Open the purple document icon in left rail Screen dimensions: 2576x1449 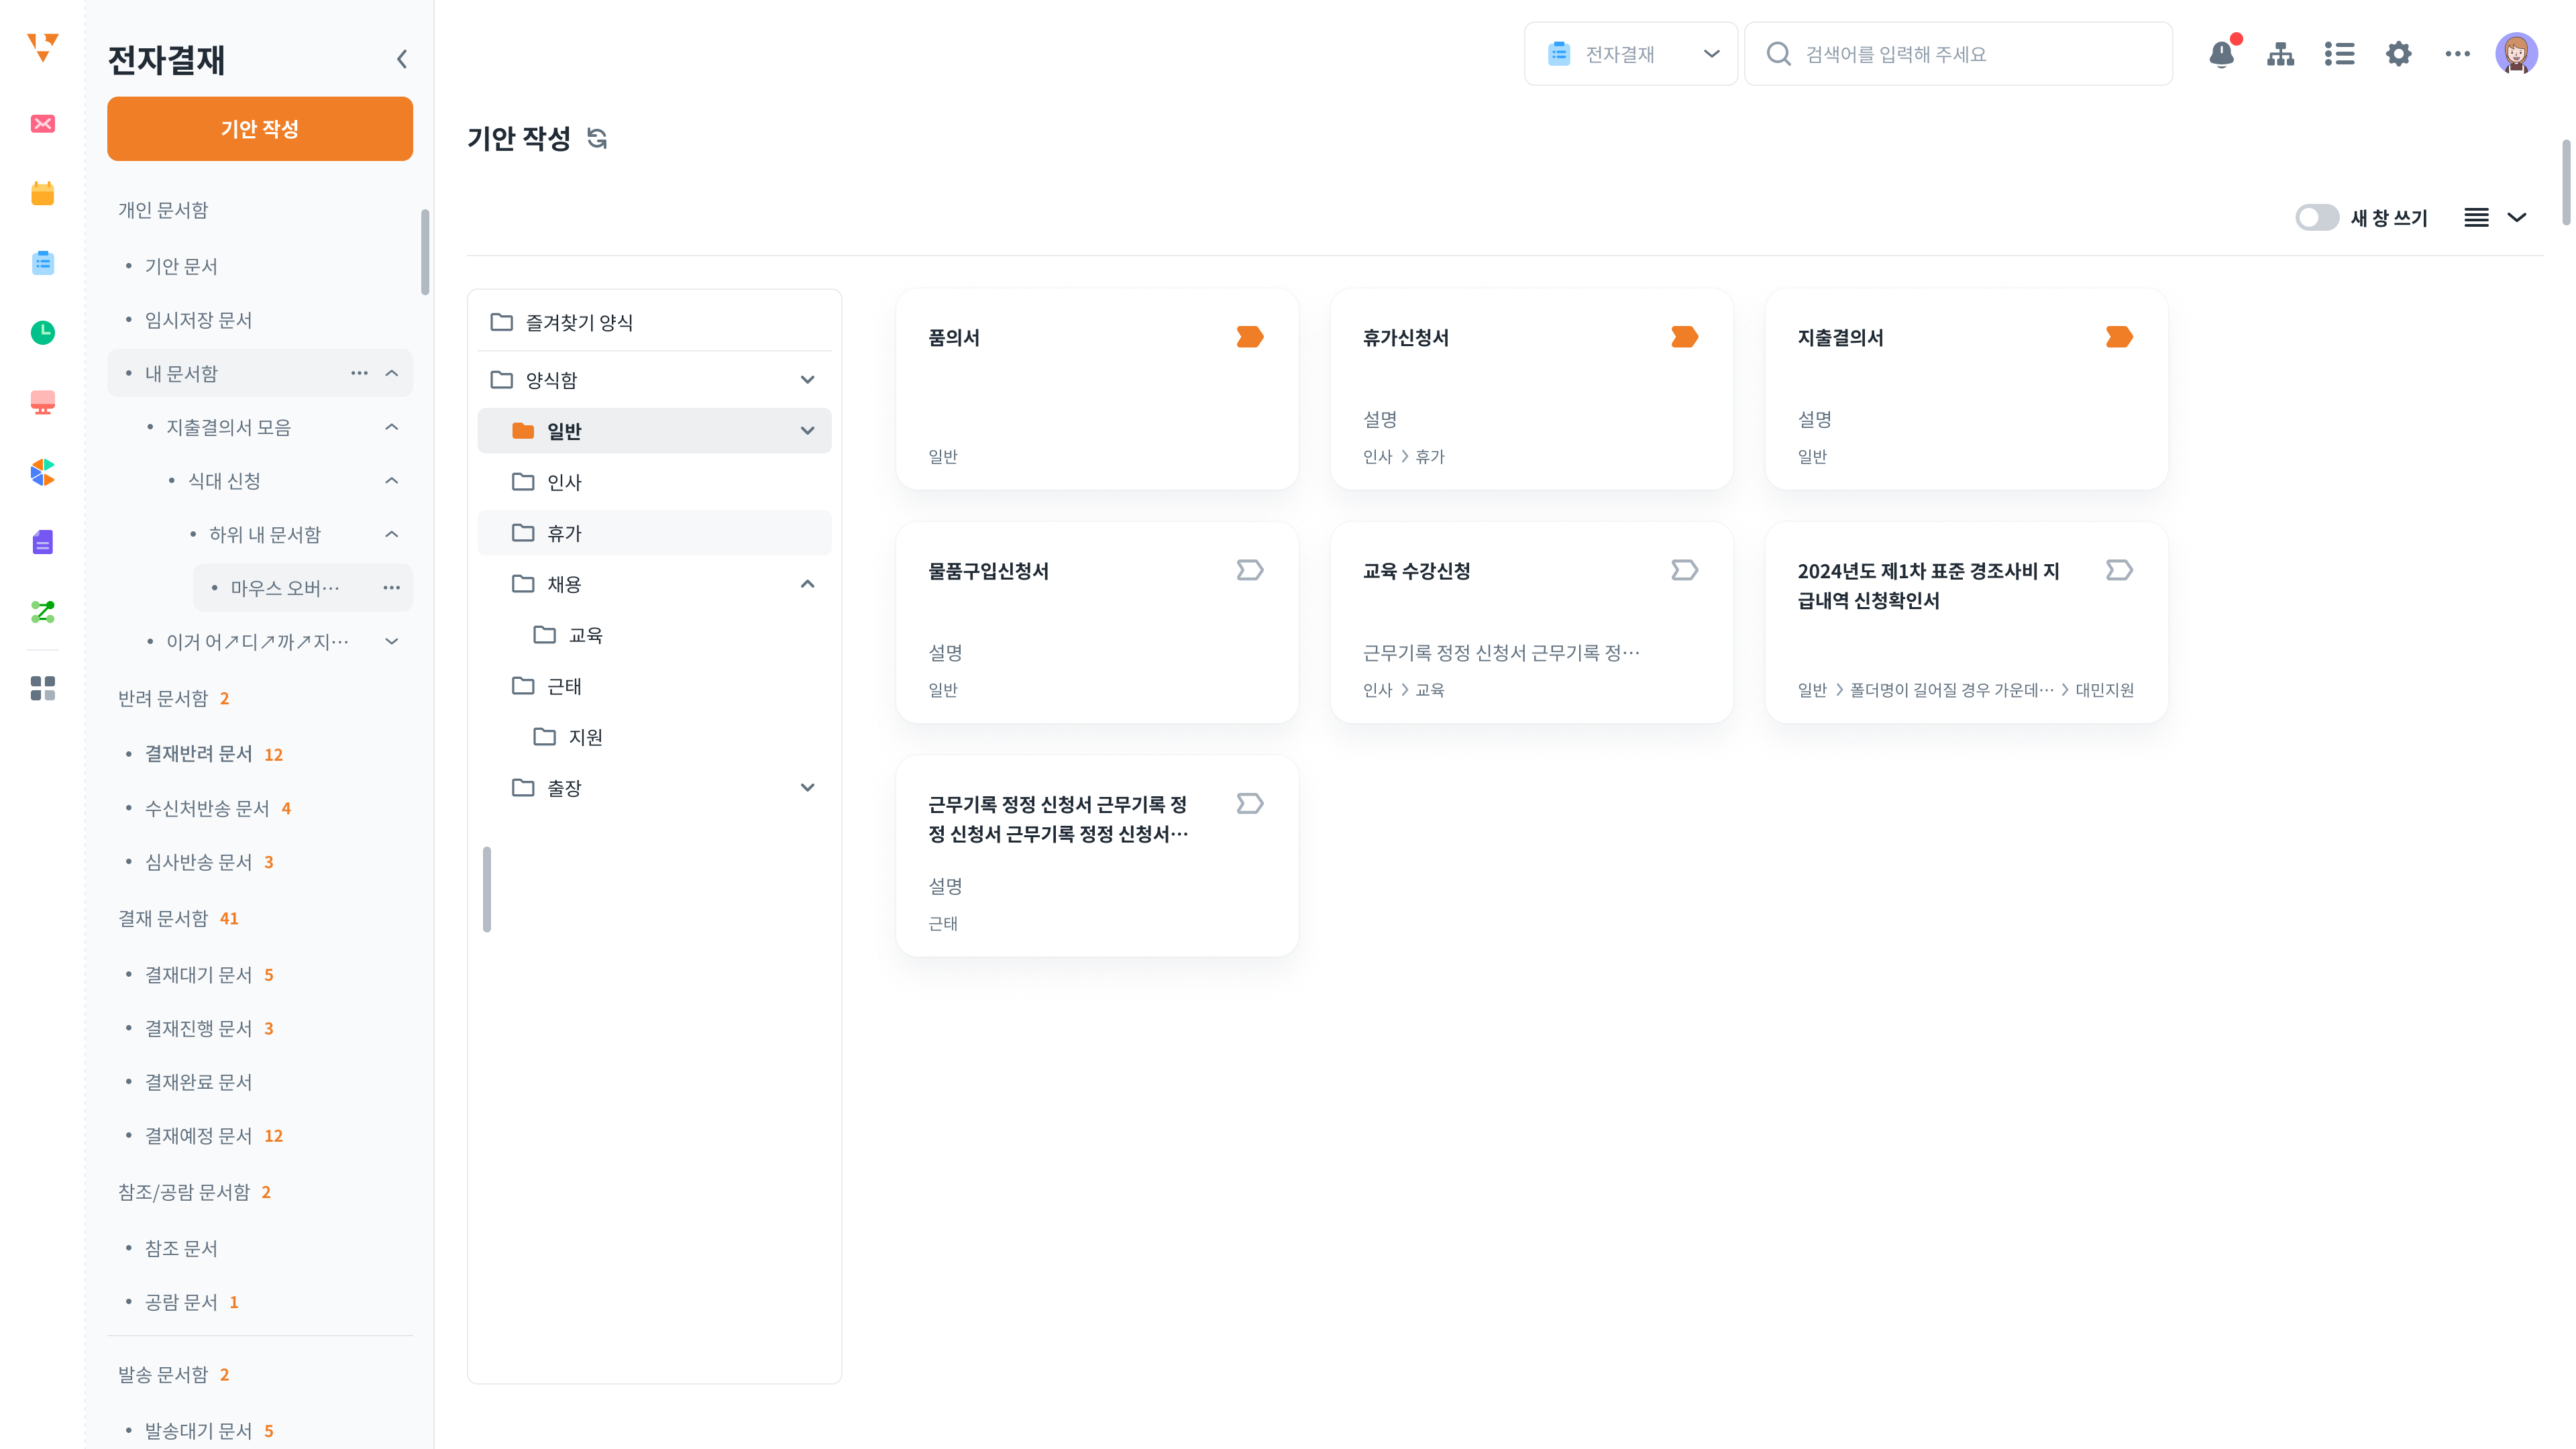coord(42,542)
